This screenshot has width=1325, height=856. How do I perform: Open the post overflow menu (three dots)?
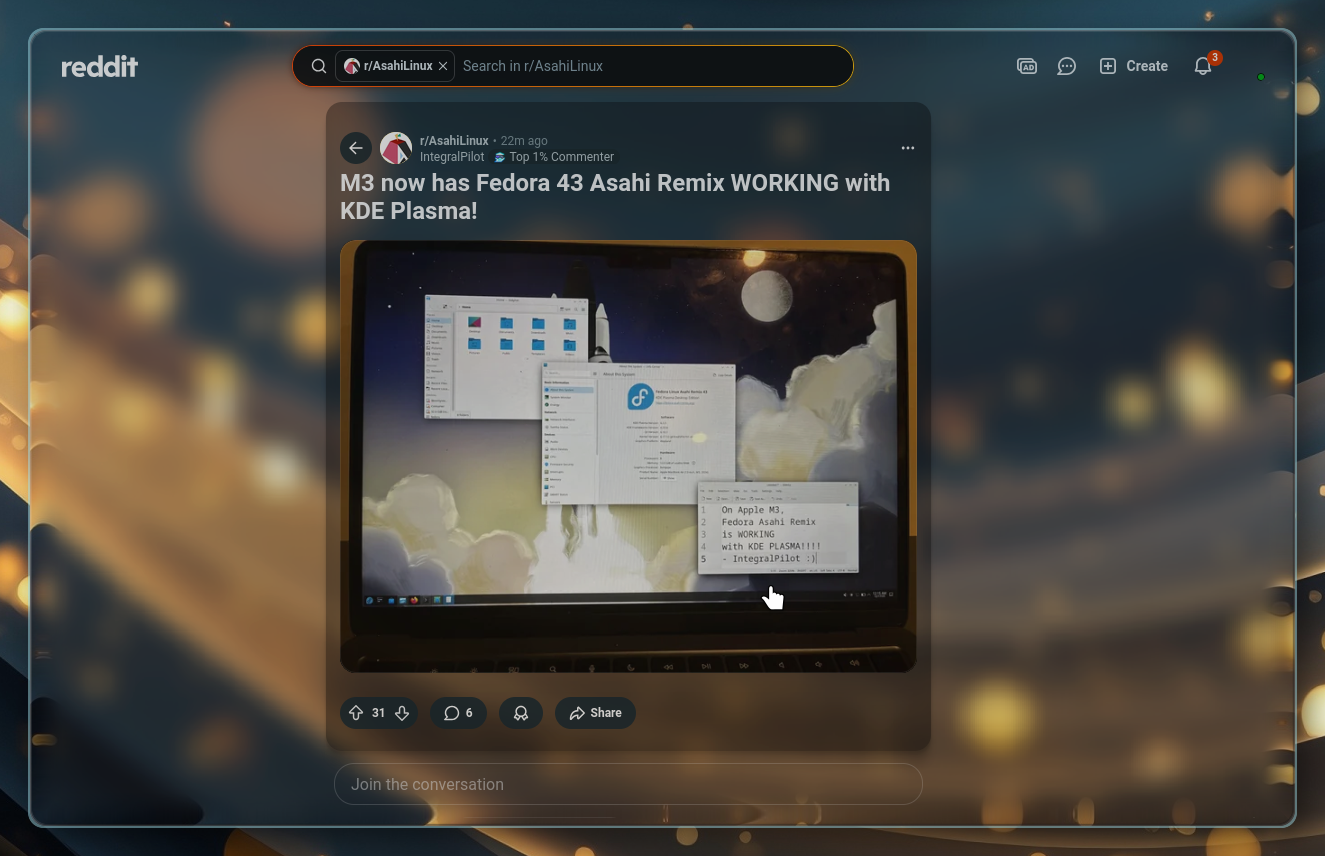coord(908,148)
